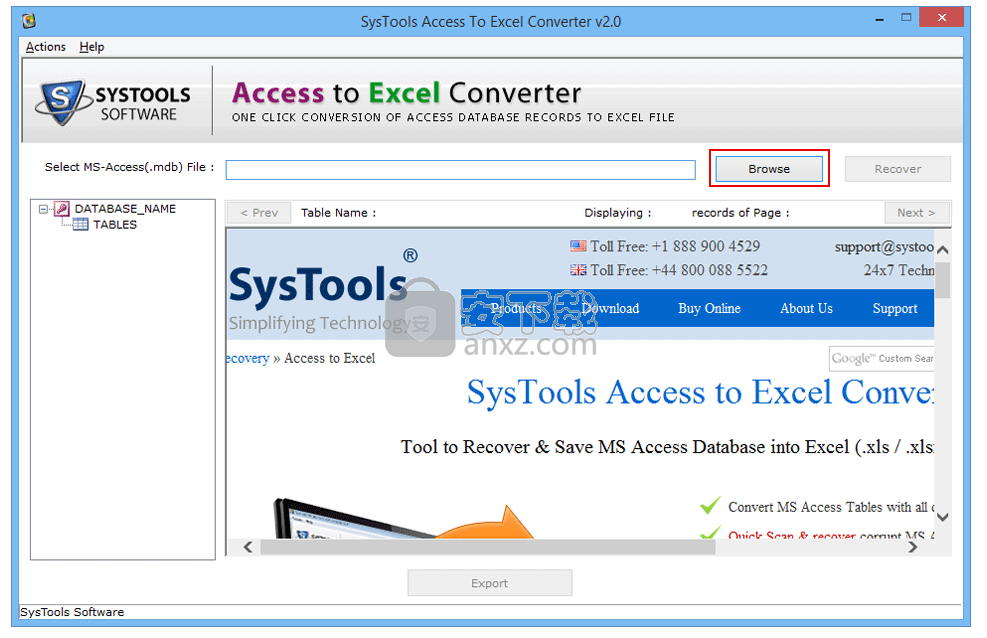Click the green checkmark beside Convert MS Access Tables
The image size is (987, 638).
point(710,505)
